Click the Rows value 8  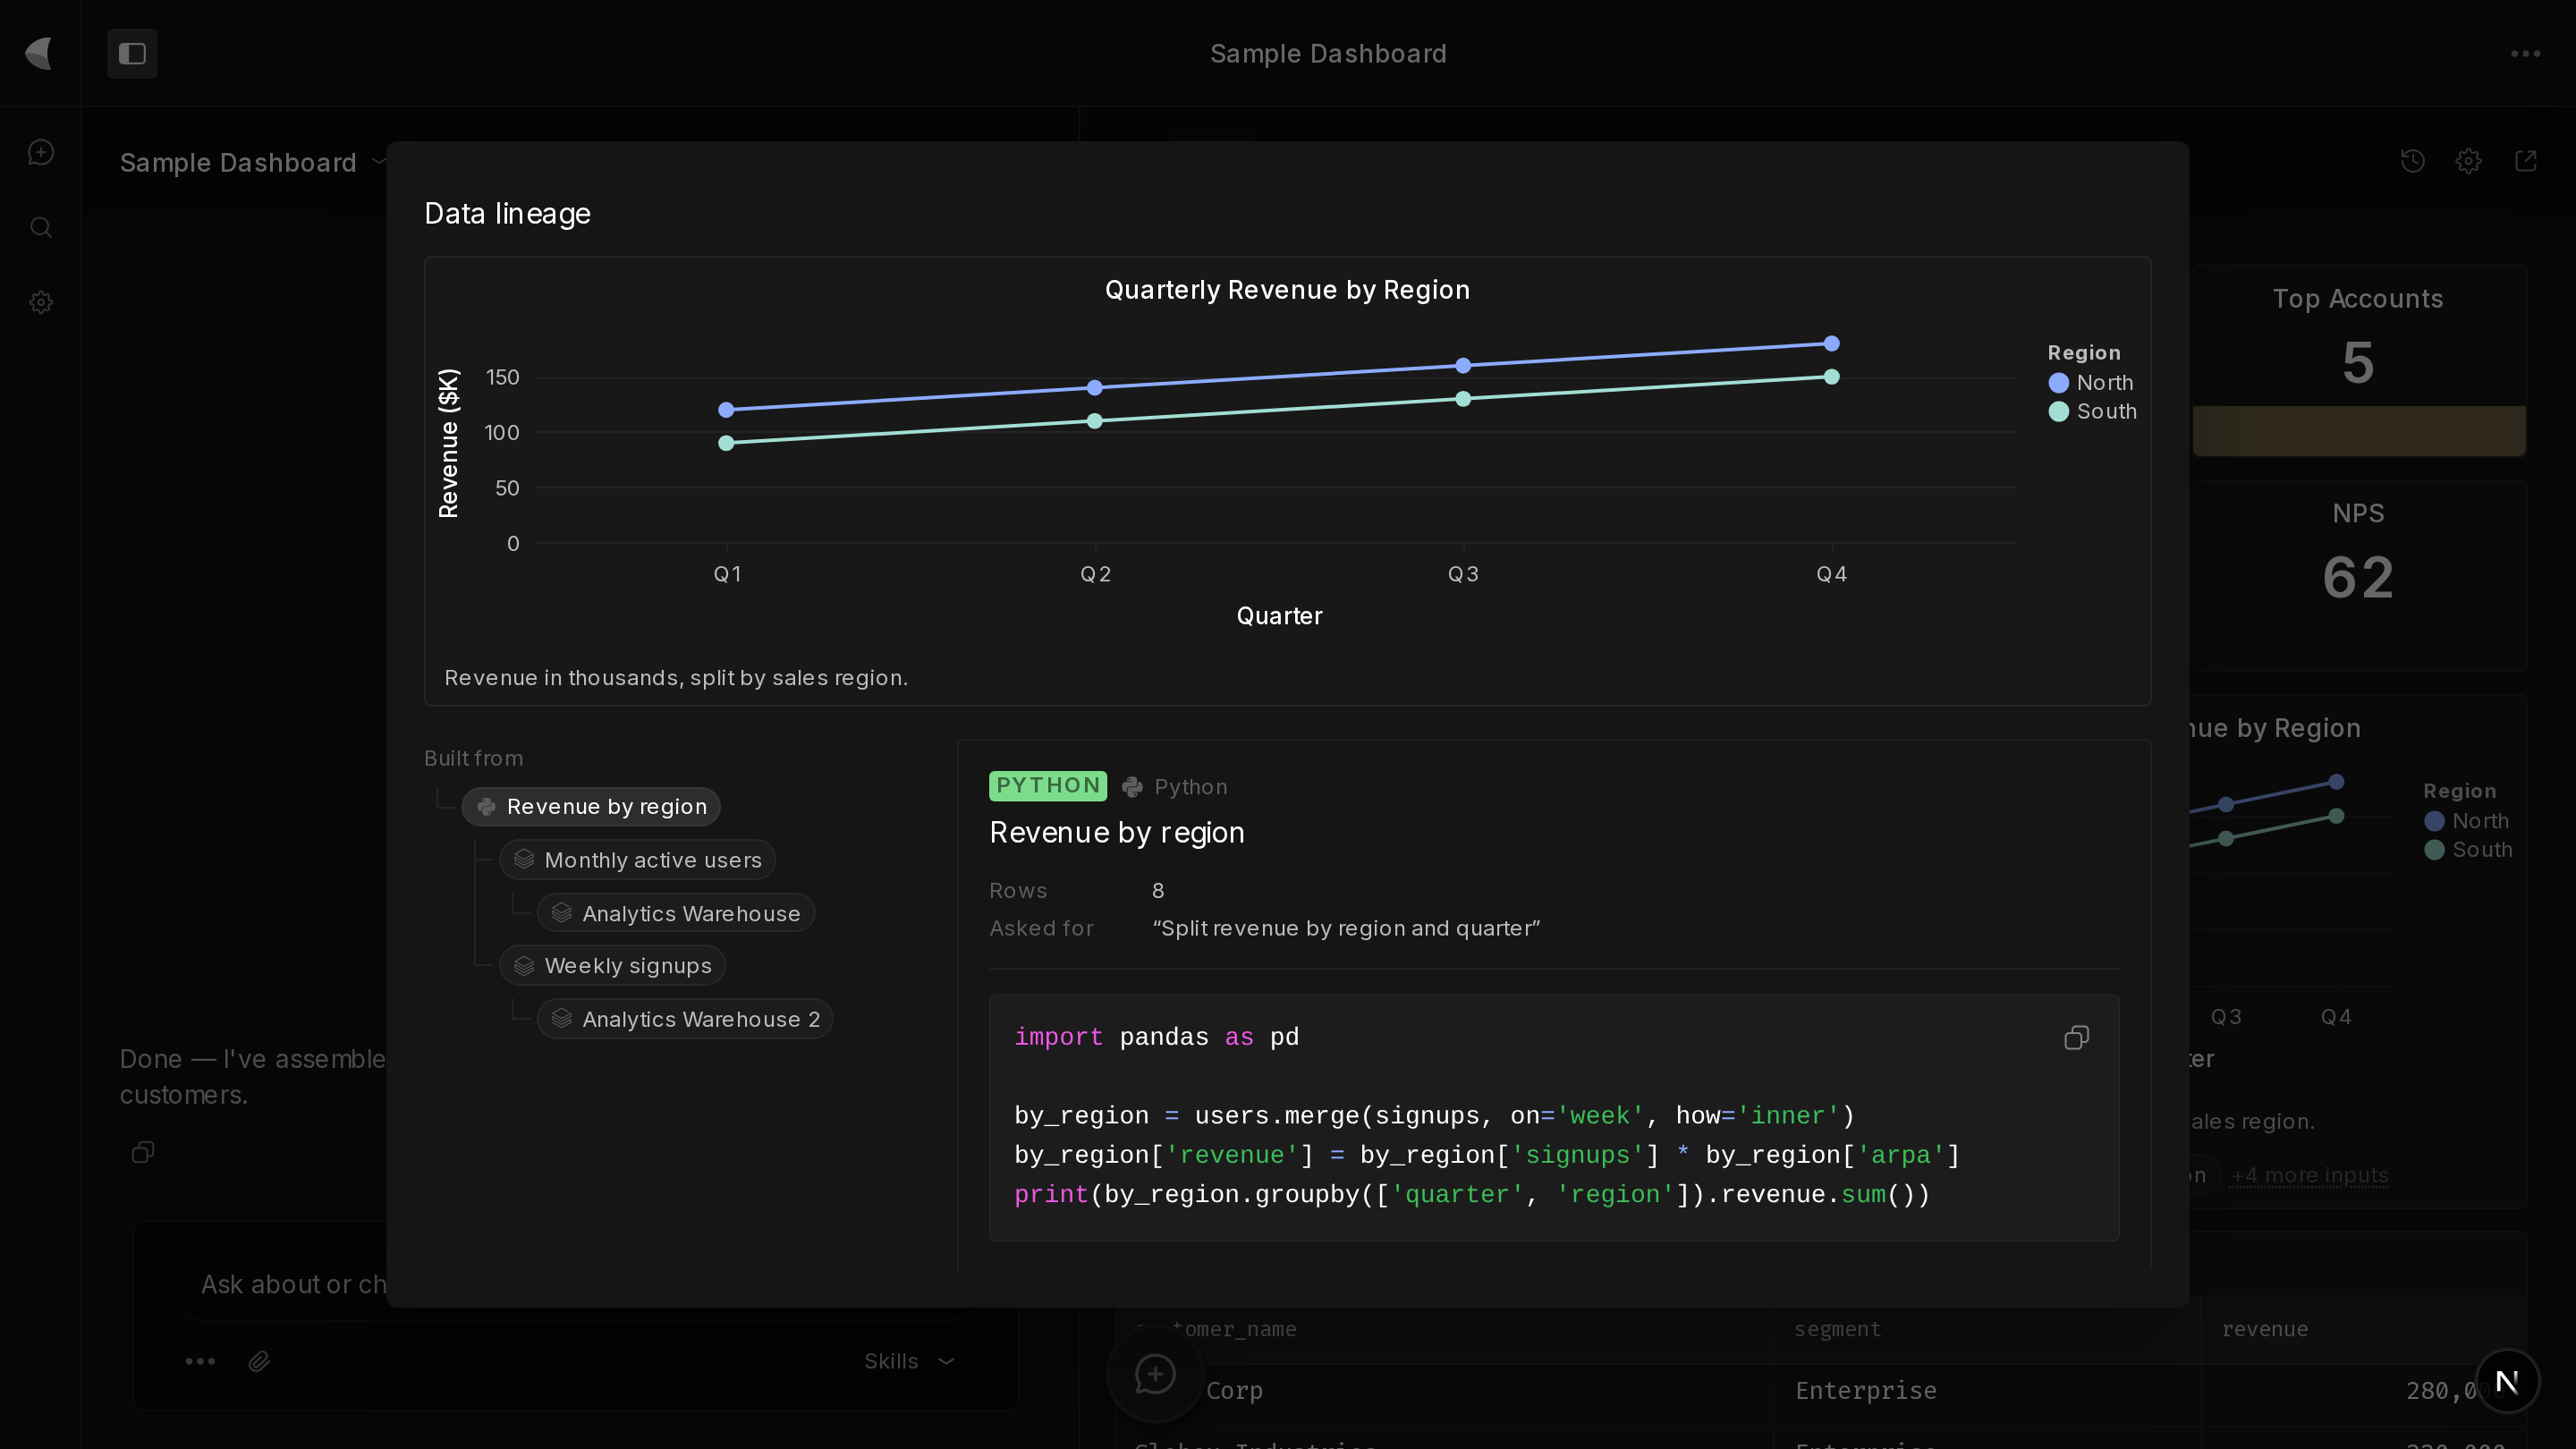[x=1158, y=891]
